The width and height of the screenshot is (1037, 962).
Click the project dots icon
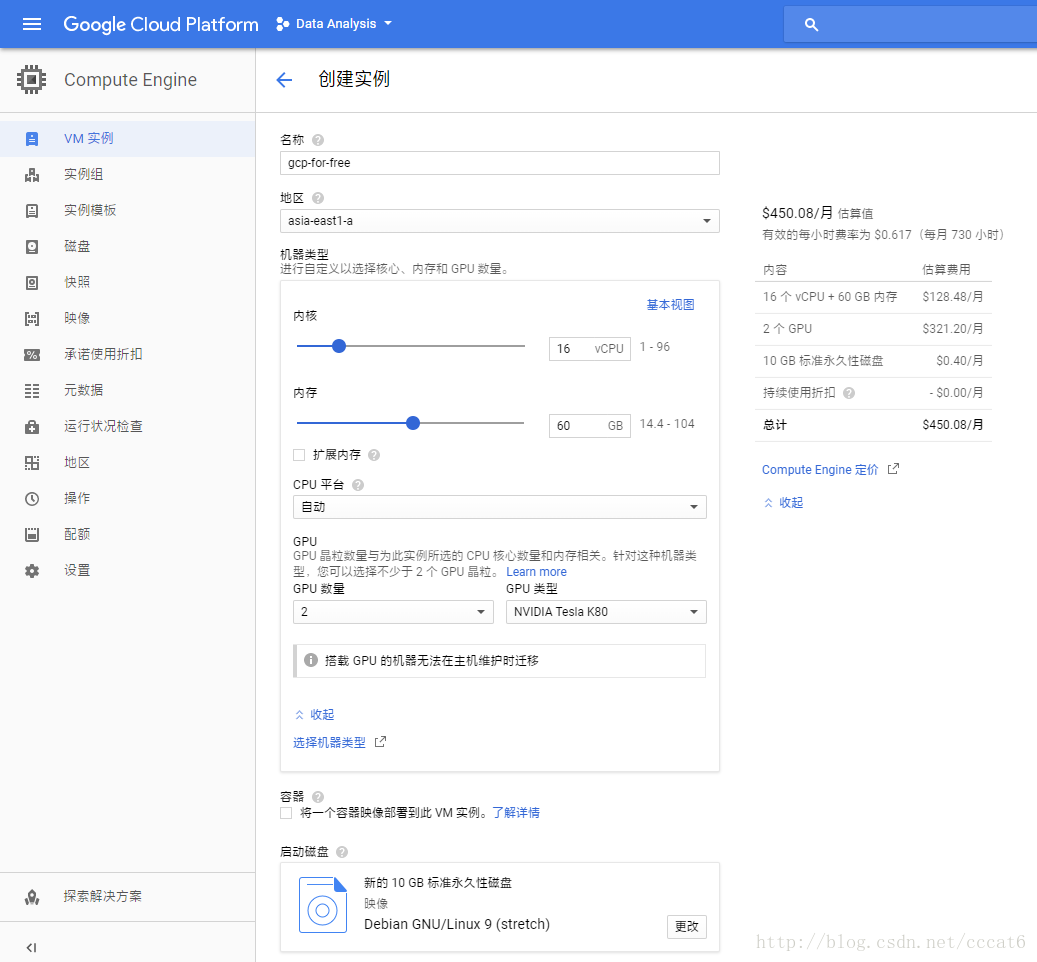pyautogui.click(x=282, y=24)
